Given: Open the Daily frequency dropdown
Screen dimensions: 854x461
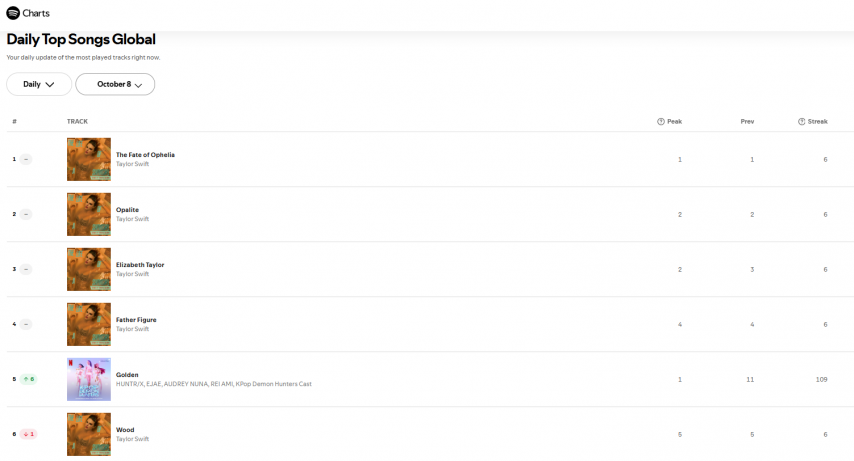Looking at the screenshot, I should coord(39,84).
